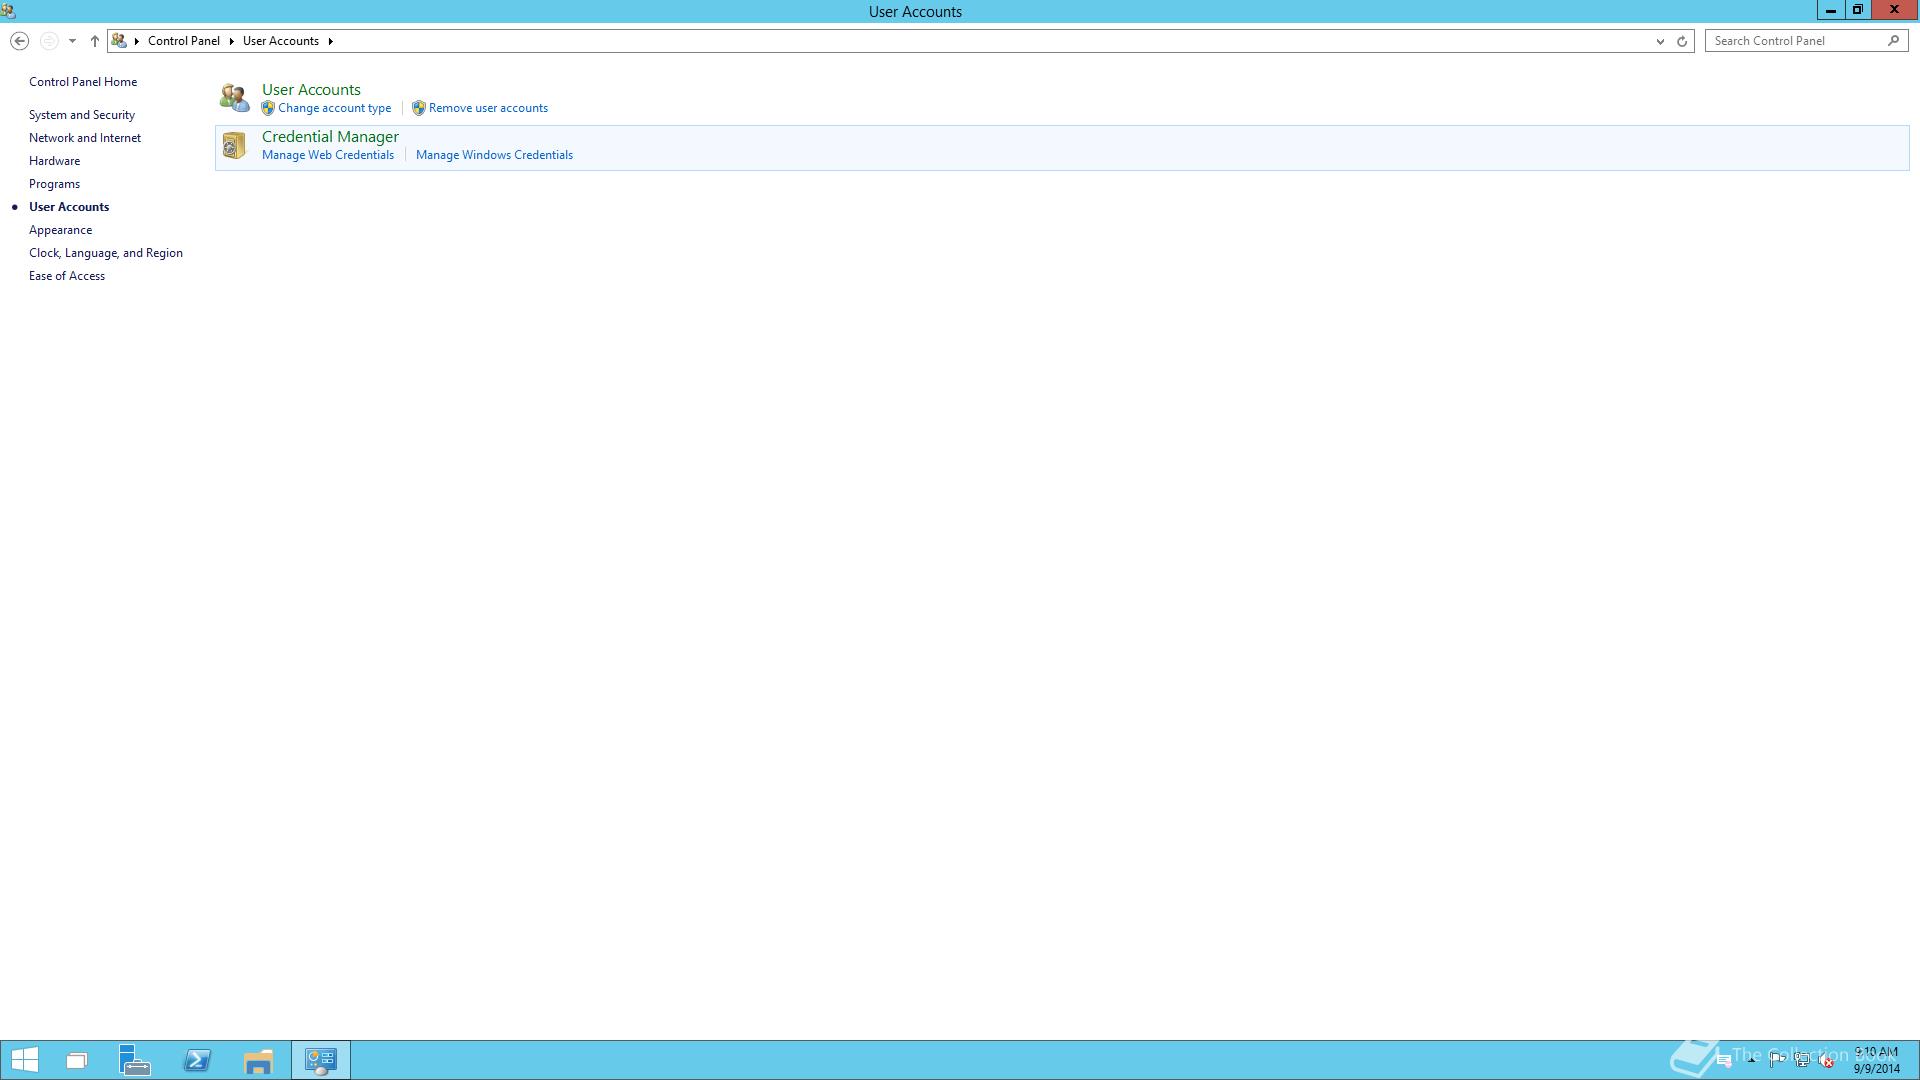Click the window icon in title bar
This screenshot has width=1920, height=1080.
[x=8, y=11]
